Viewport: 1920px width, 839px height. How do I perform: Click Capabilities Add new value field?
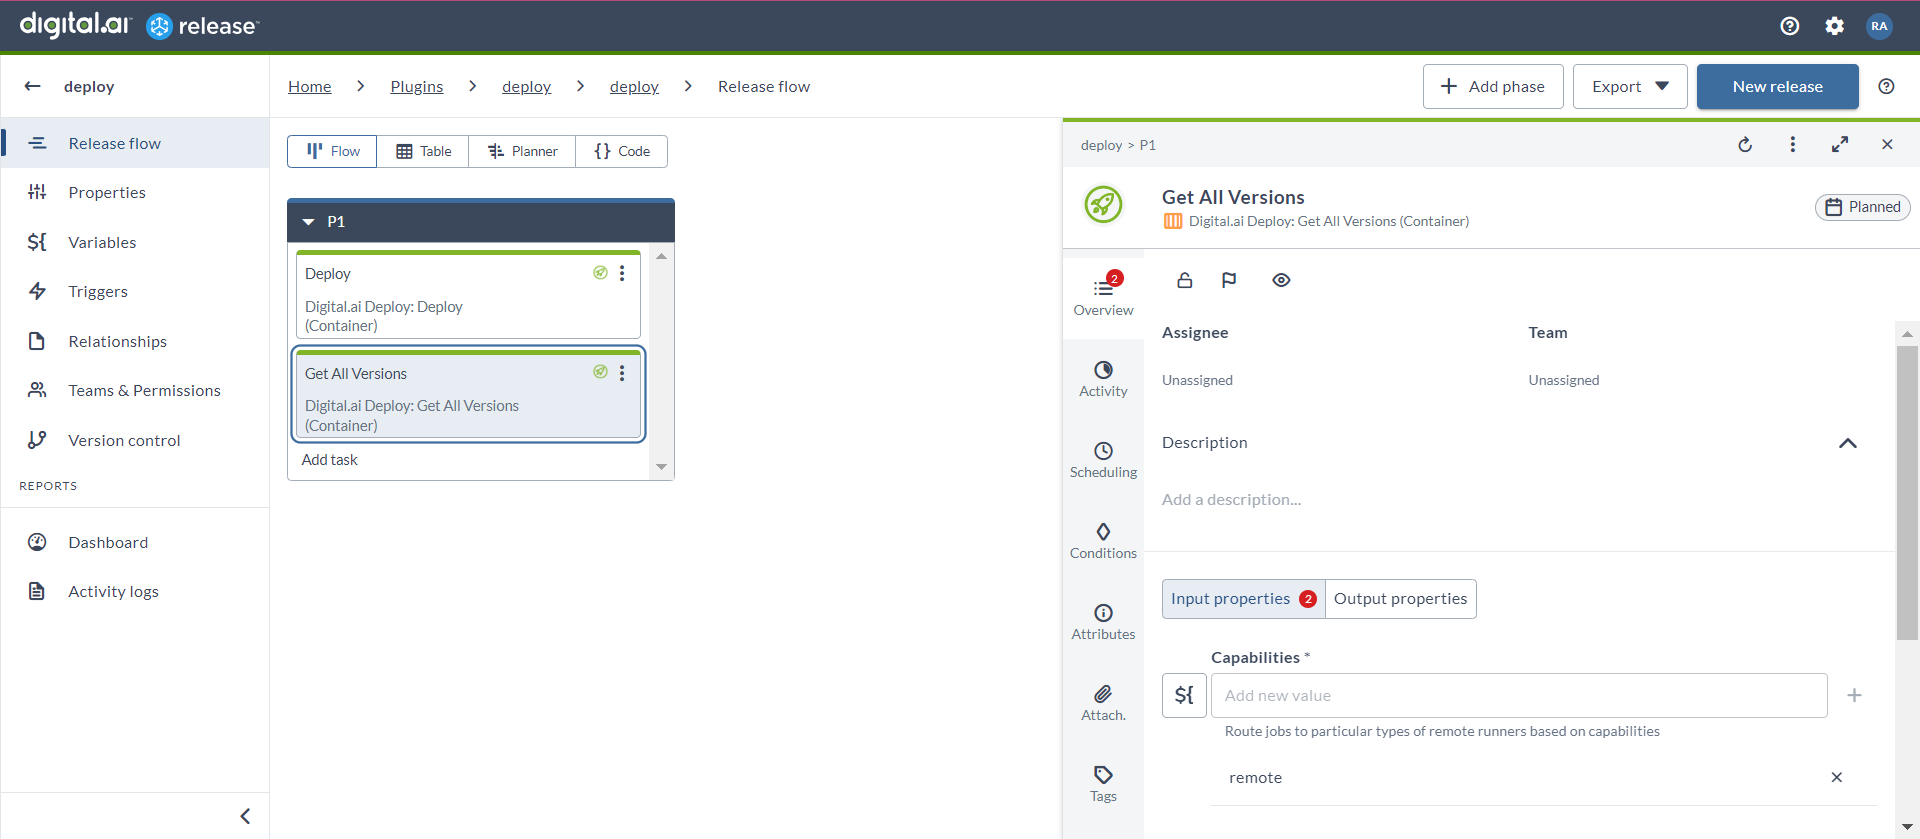pyautogui.click(x=1519, y=695)
